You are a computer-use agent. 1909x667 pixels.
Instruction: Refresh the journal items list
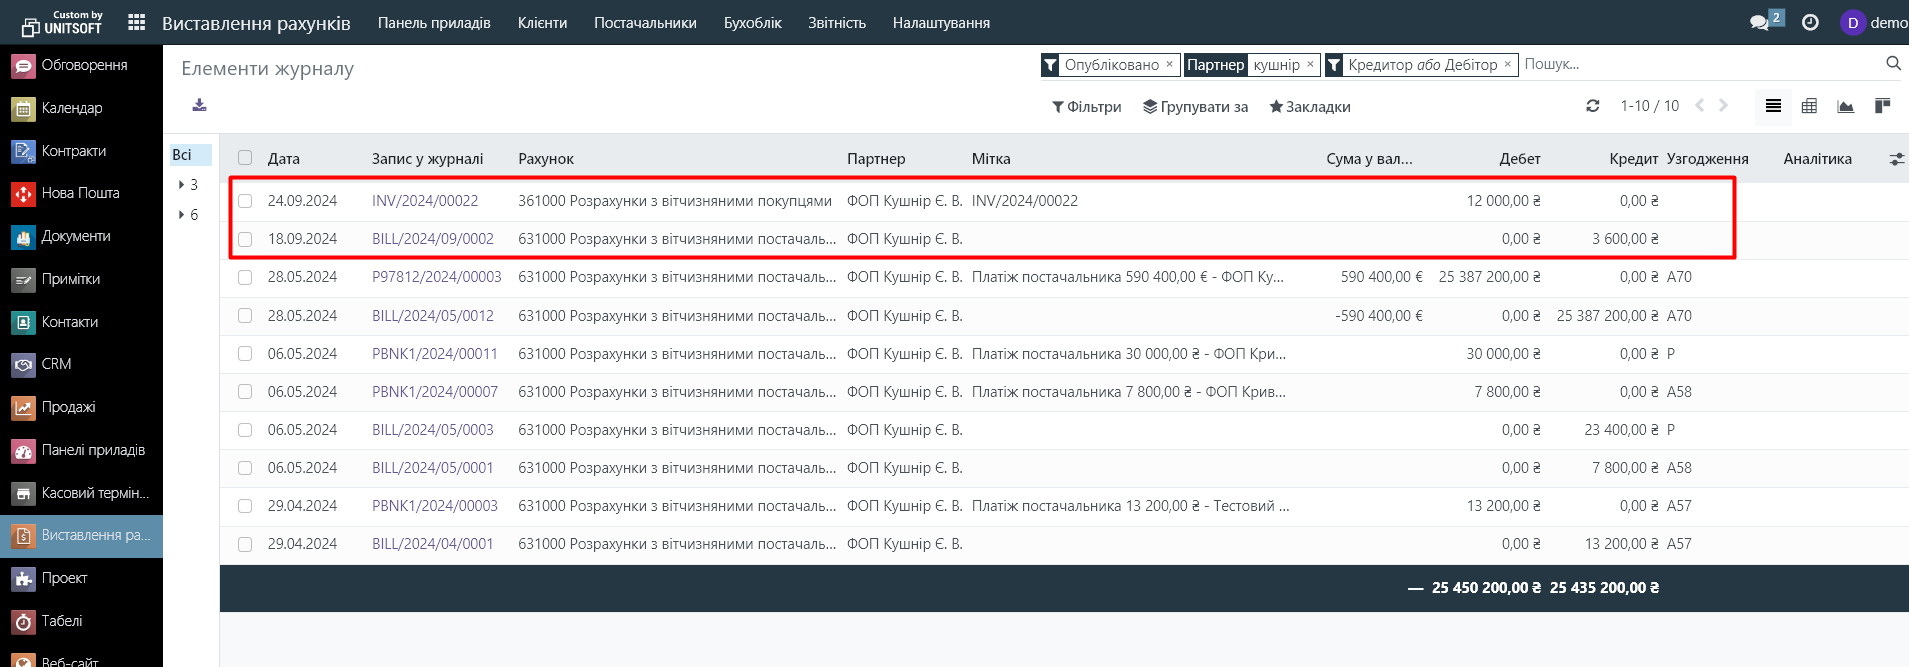(1592, 106)
